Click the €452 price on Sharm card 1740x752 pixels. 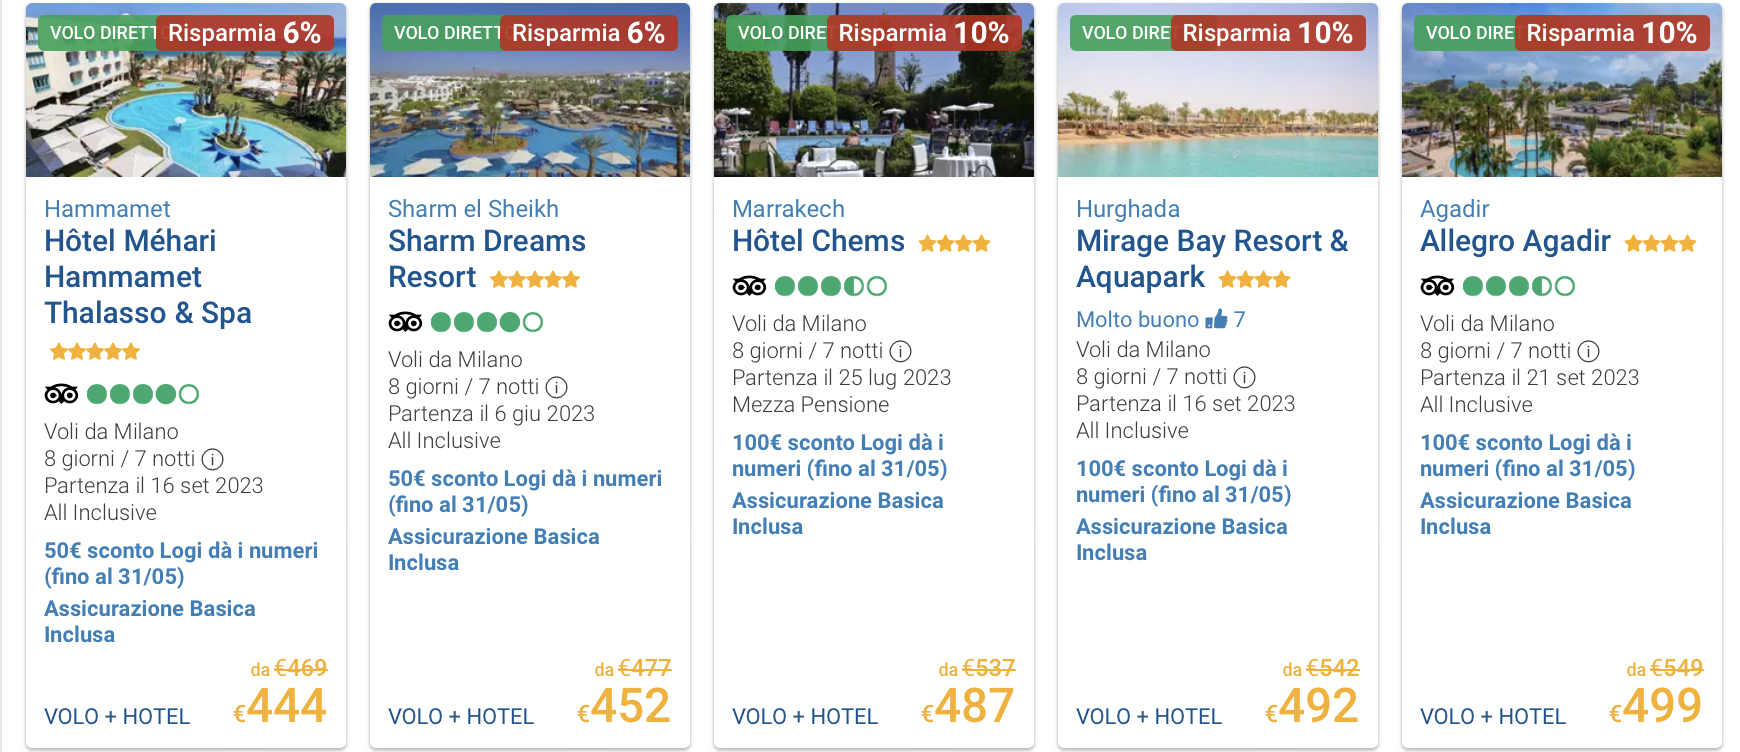(x=624, y=706)
